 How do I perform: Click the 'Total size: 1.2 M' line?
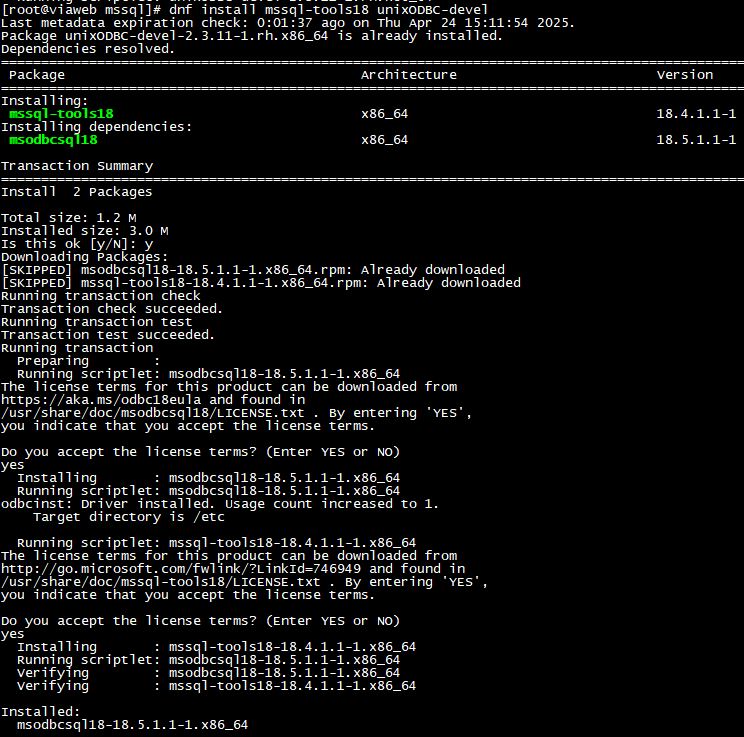pos(69,218)
